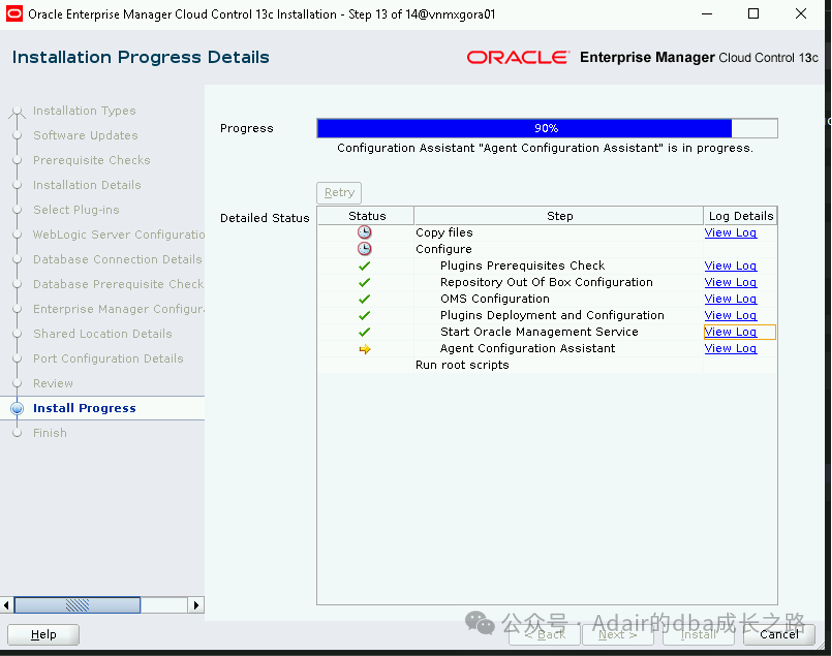Click the left scroll arrow of sidebar scrollbar
Viewport: 832px width, 656px height.
[6, 605]
